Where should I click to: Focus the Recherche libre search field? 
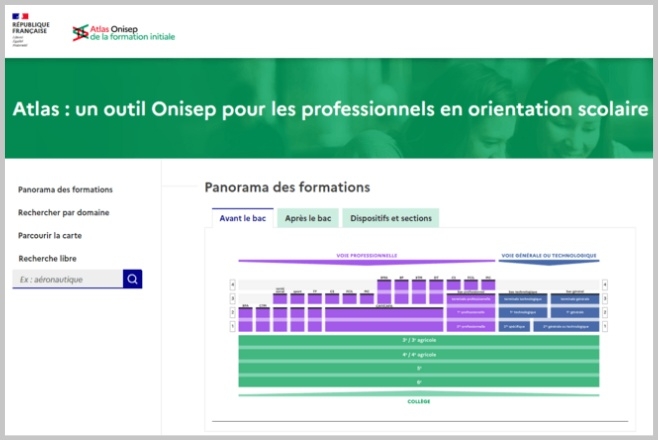tap(68, 279)
